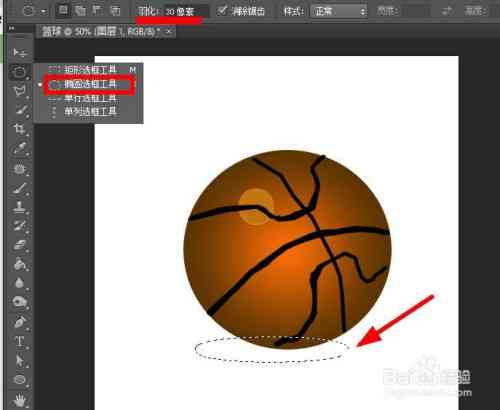
Task: Select the History Brush tool
Action: pyautogui.click(x=19, y=226)
